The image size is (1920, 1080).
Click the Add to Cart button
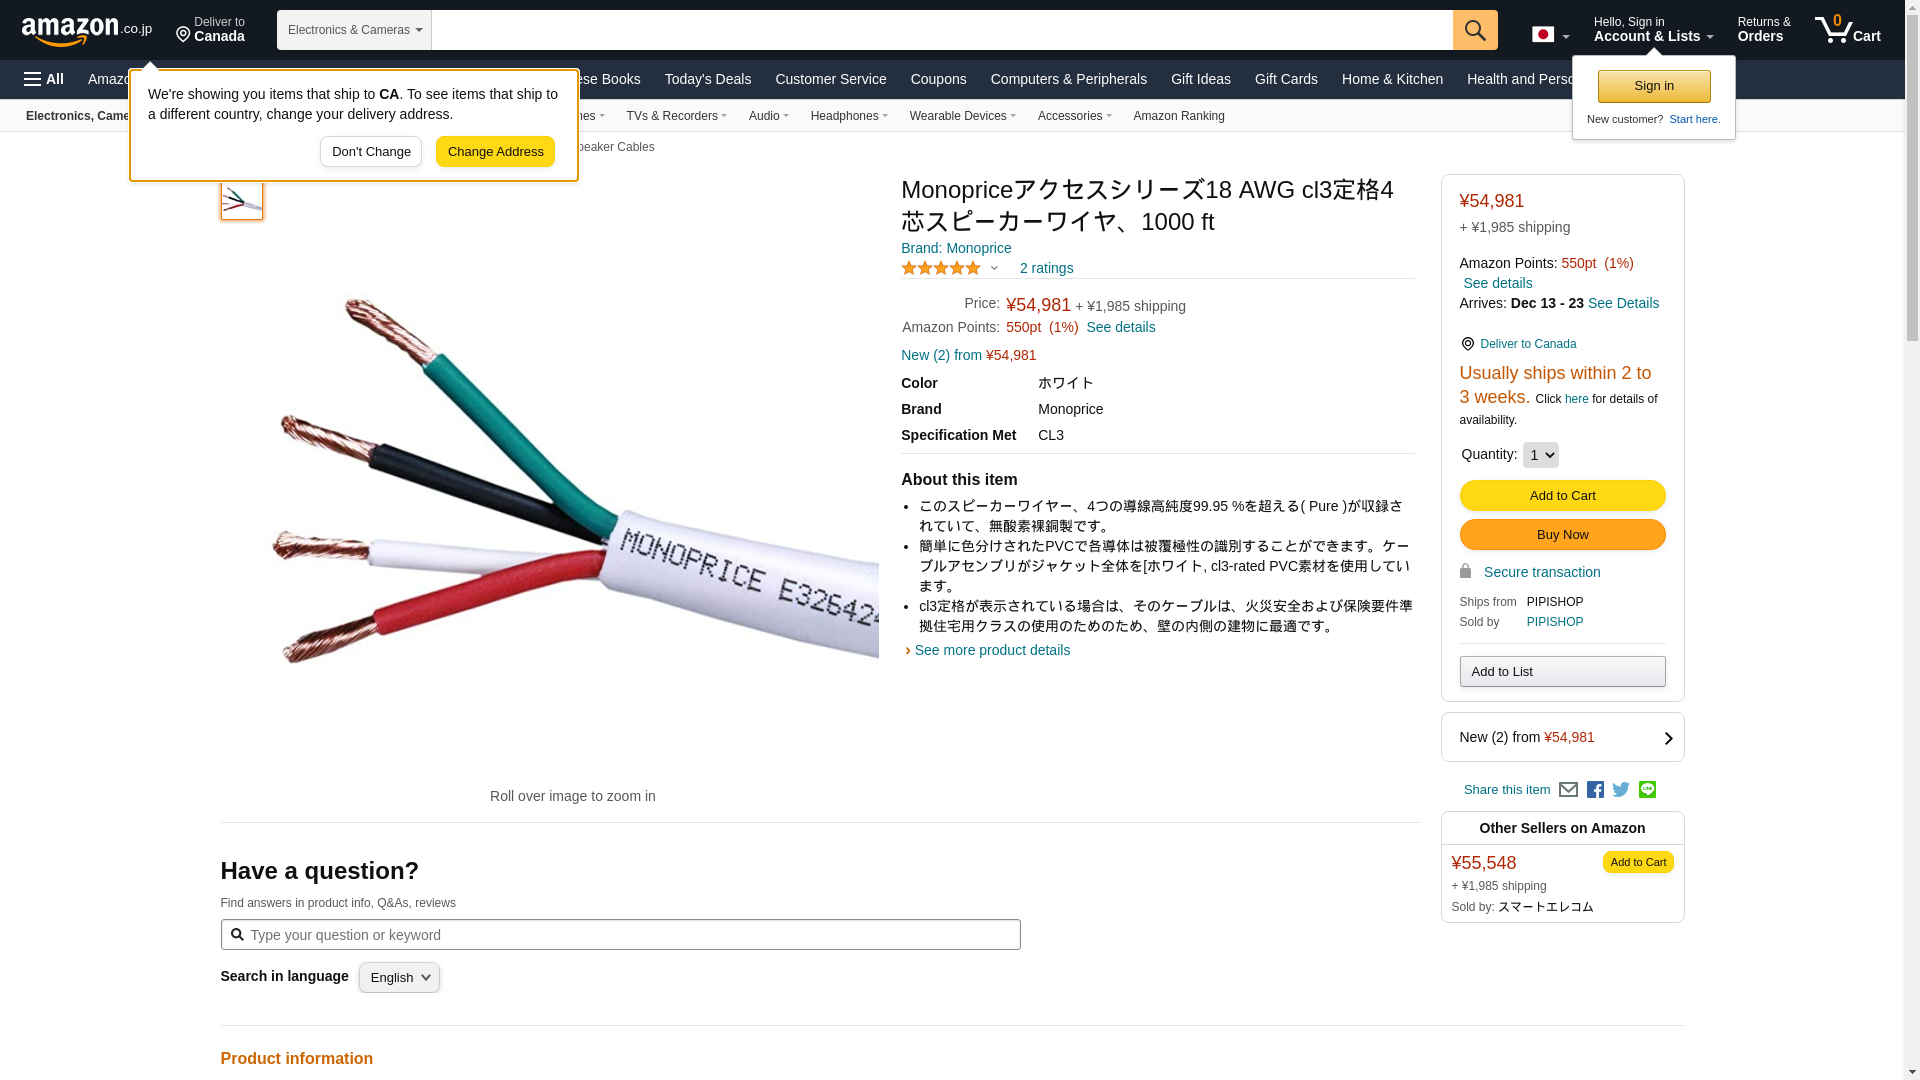[x=1562, y=496]
